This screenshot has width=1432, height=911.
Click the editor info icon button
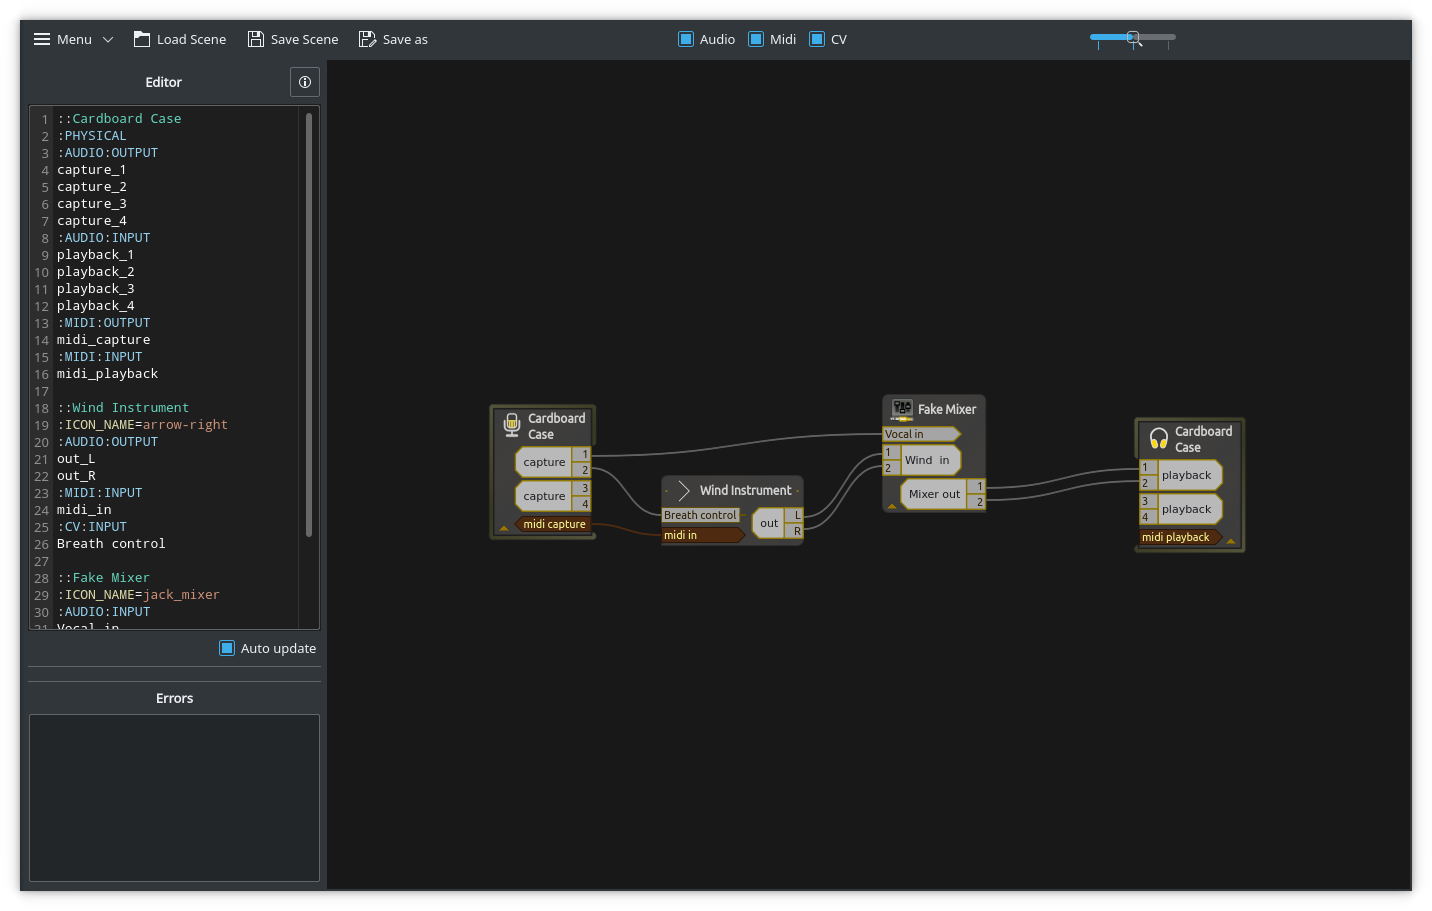[x=305, y=82]
